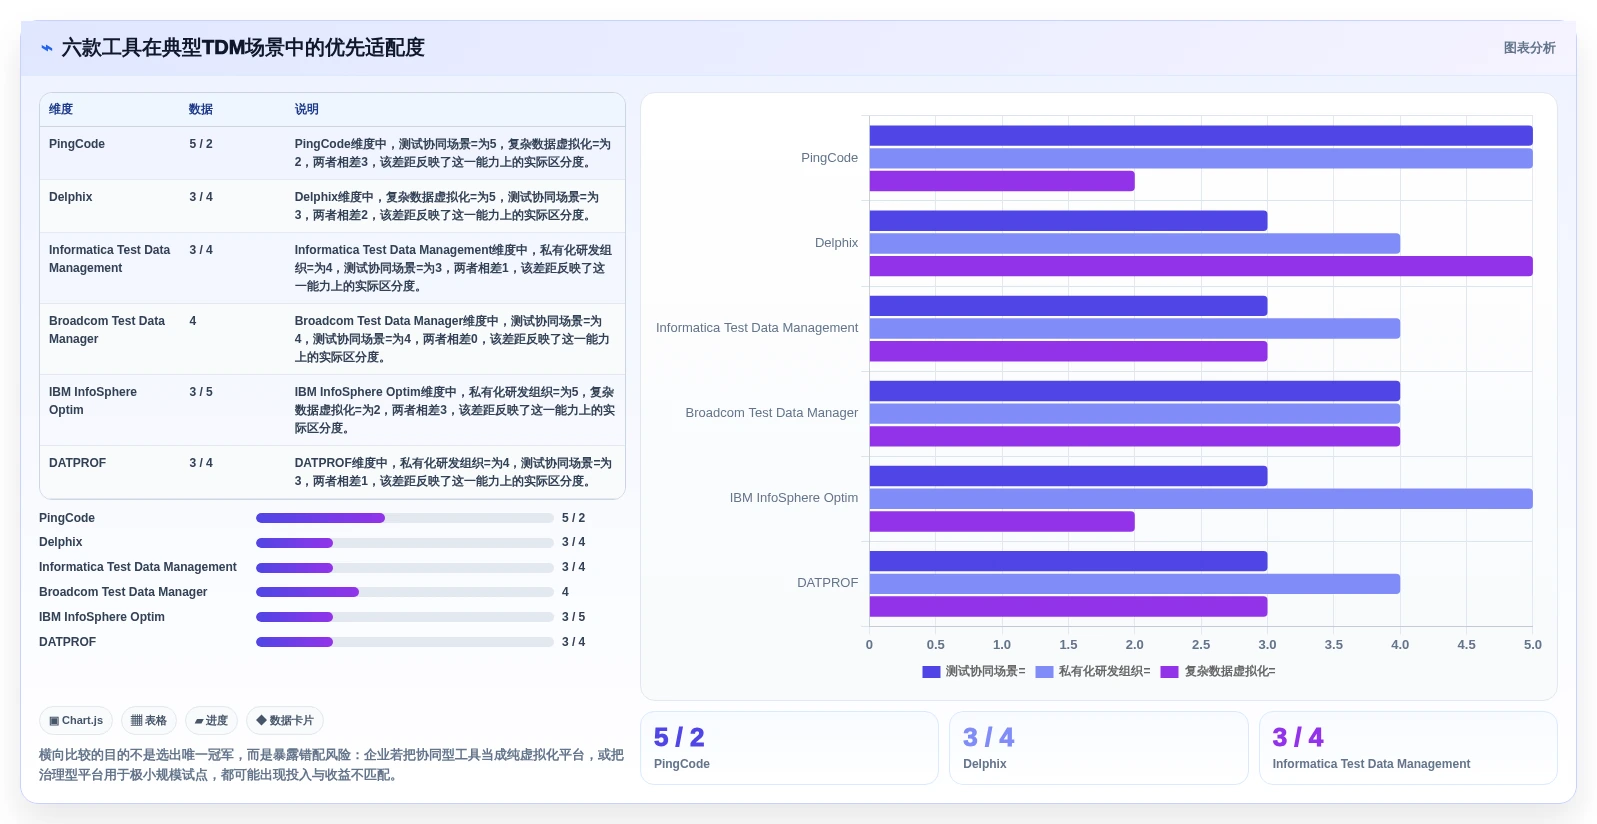This screenshot has width=1597, height=824.
Task: Click the 维度 column header
Action: click(x=61, y=109)
